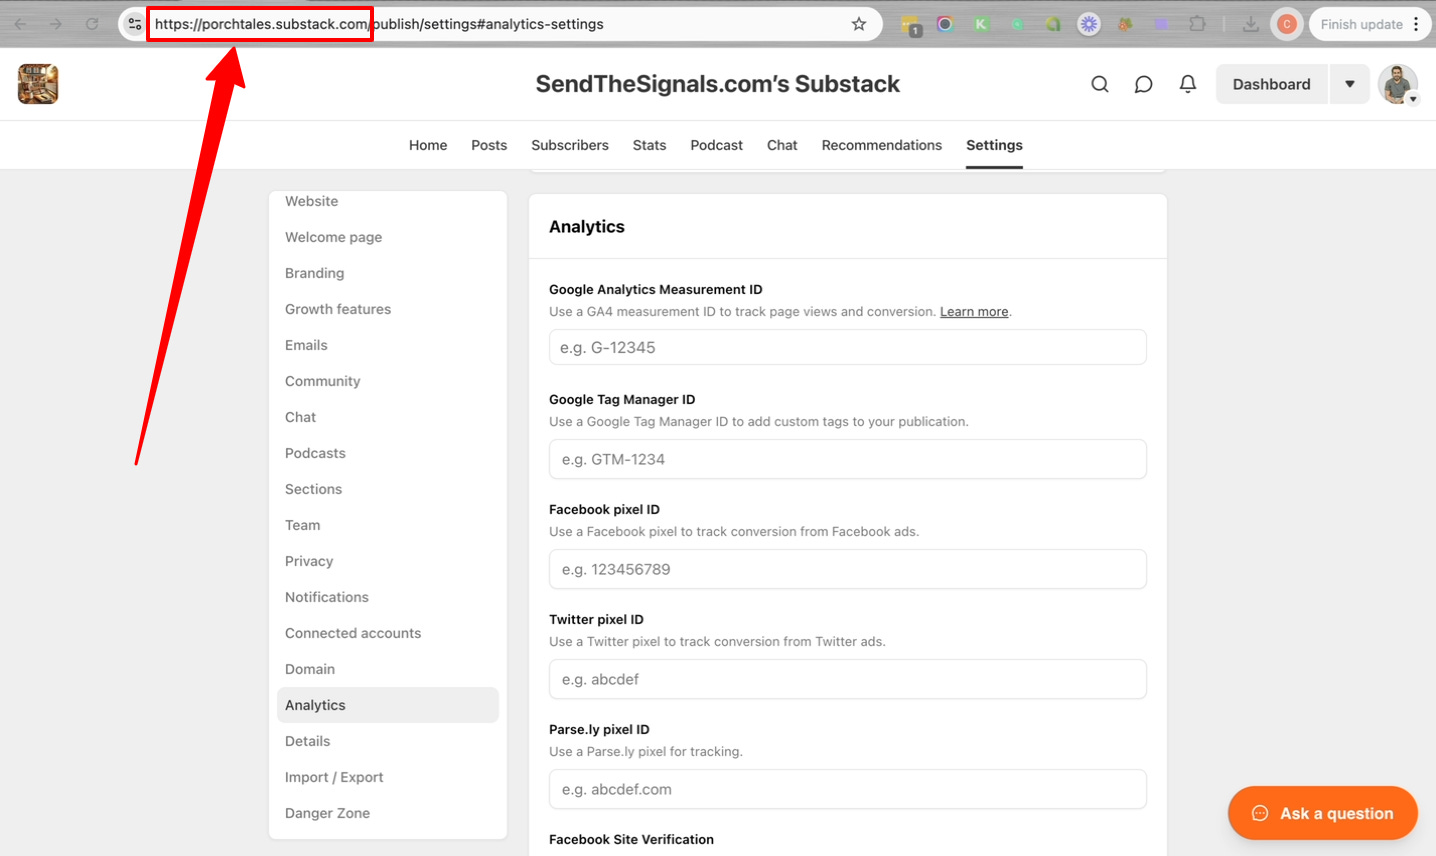Open site information icon in address bar
Viewport: 1436px width, 856px height.
tap(135, 24)
